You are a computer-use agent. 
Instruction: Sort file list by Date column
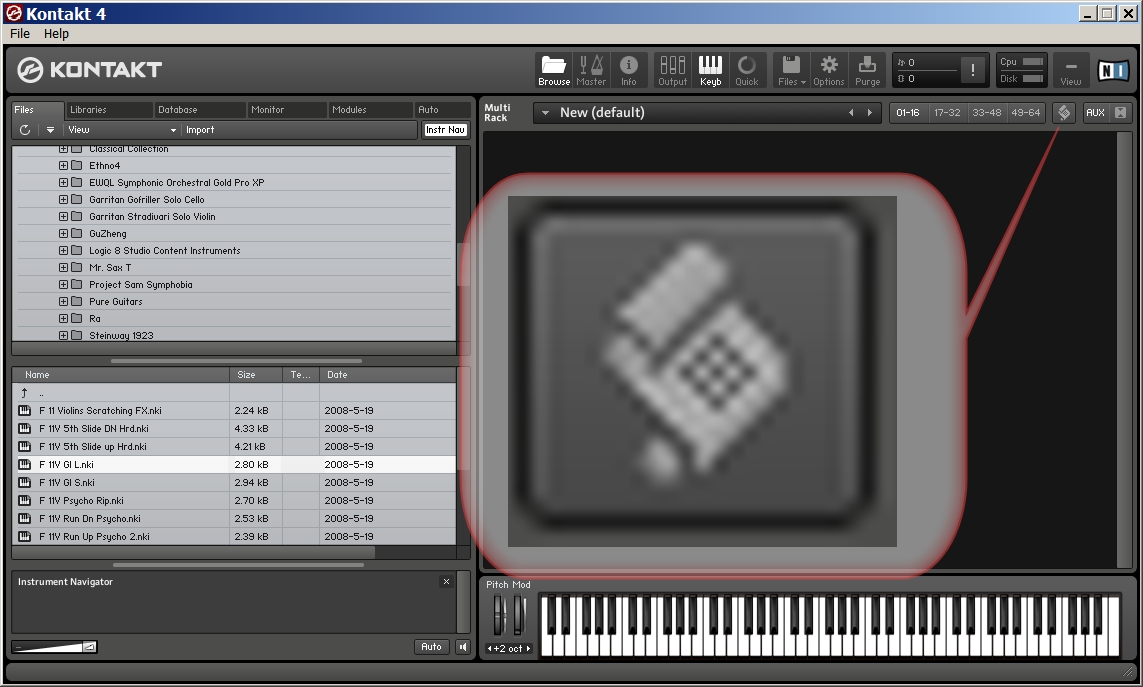click(388, 374)
